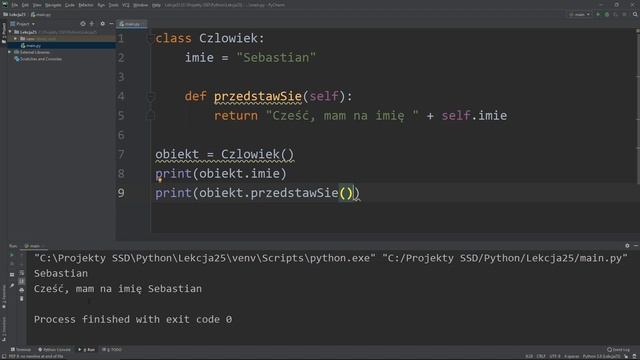Toggle the Favorites side tab
Viewport: 640px width, 360px height.
click(x=4, y=297)
